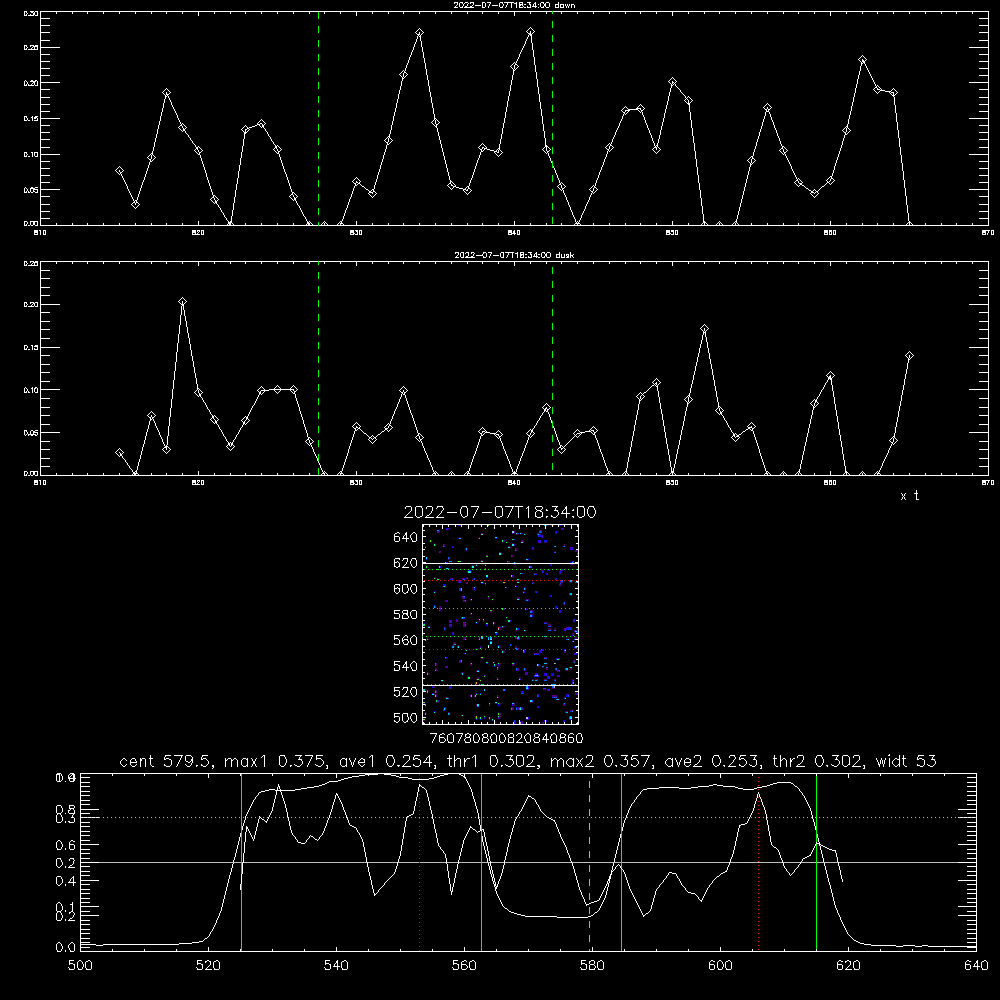This screenshot has width=1000, height=1000.
Task: Click the large 2022-07-07T18:34:00 title above the image
Action: [x=500, y=512]
